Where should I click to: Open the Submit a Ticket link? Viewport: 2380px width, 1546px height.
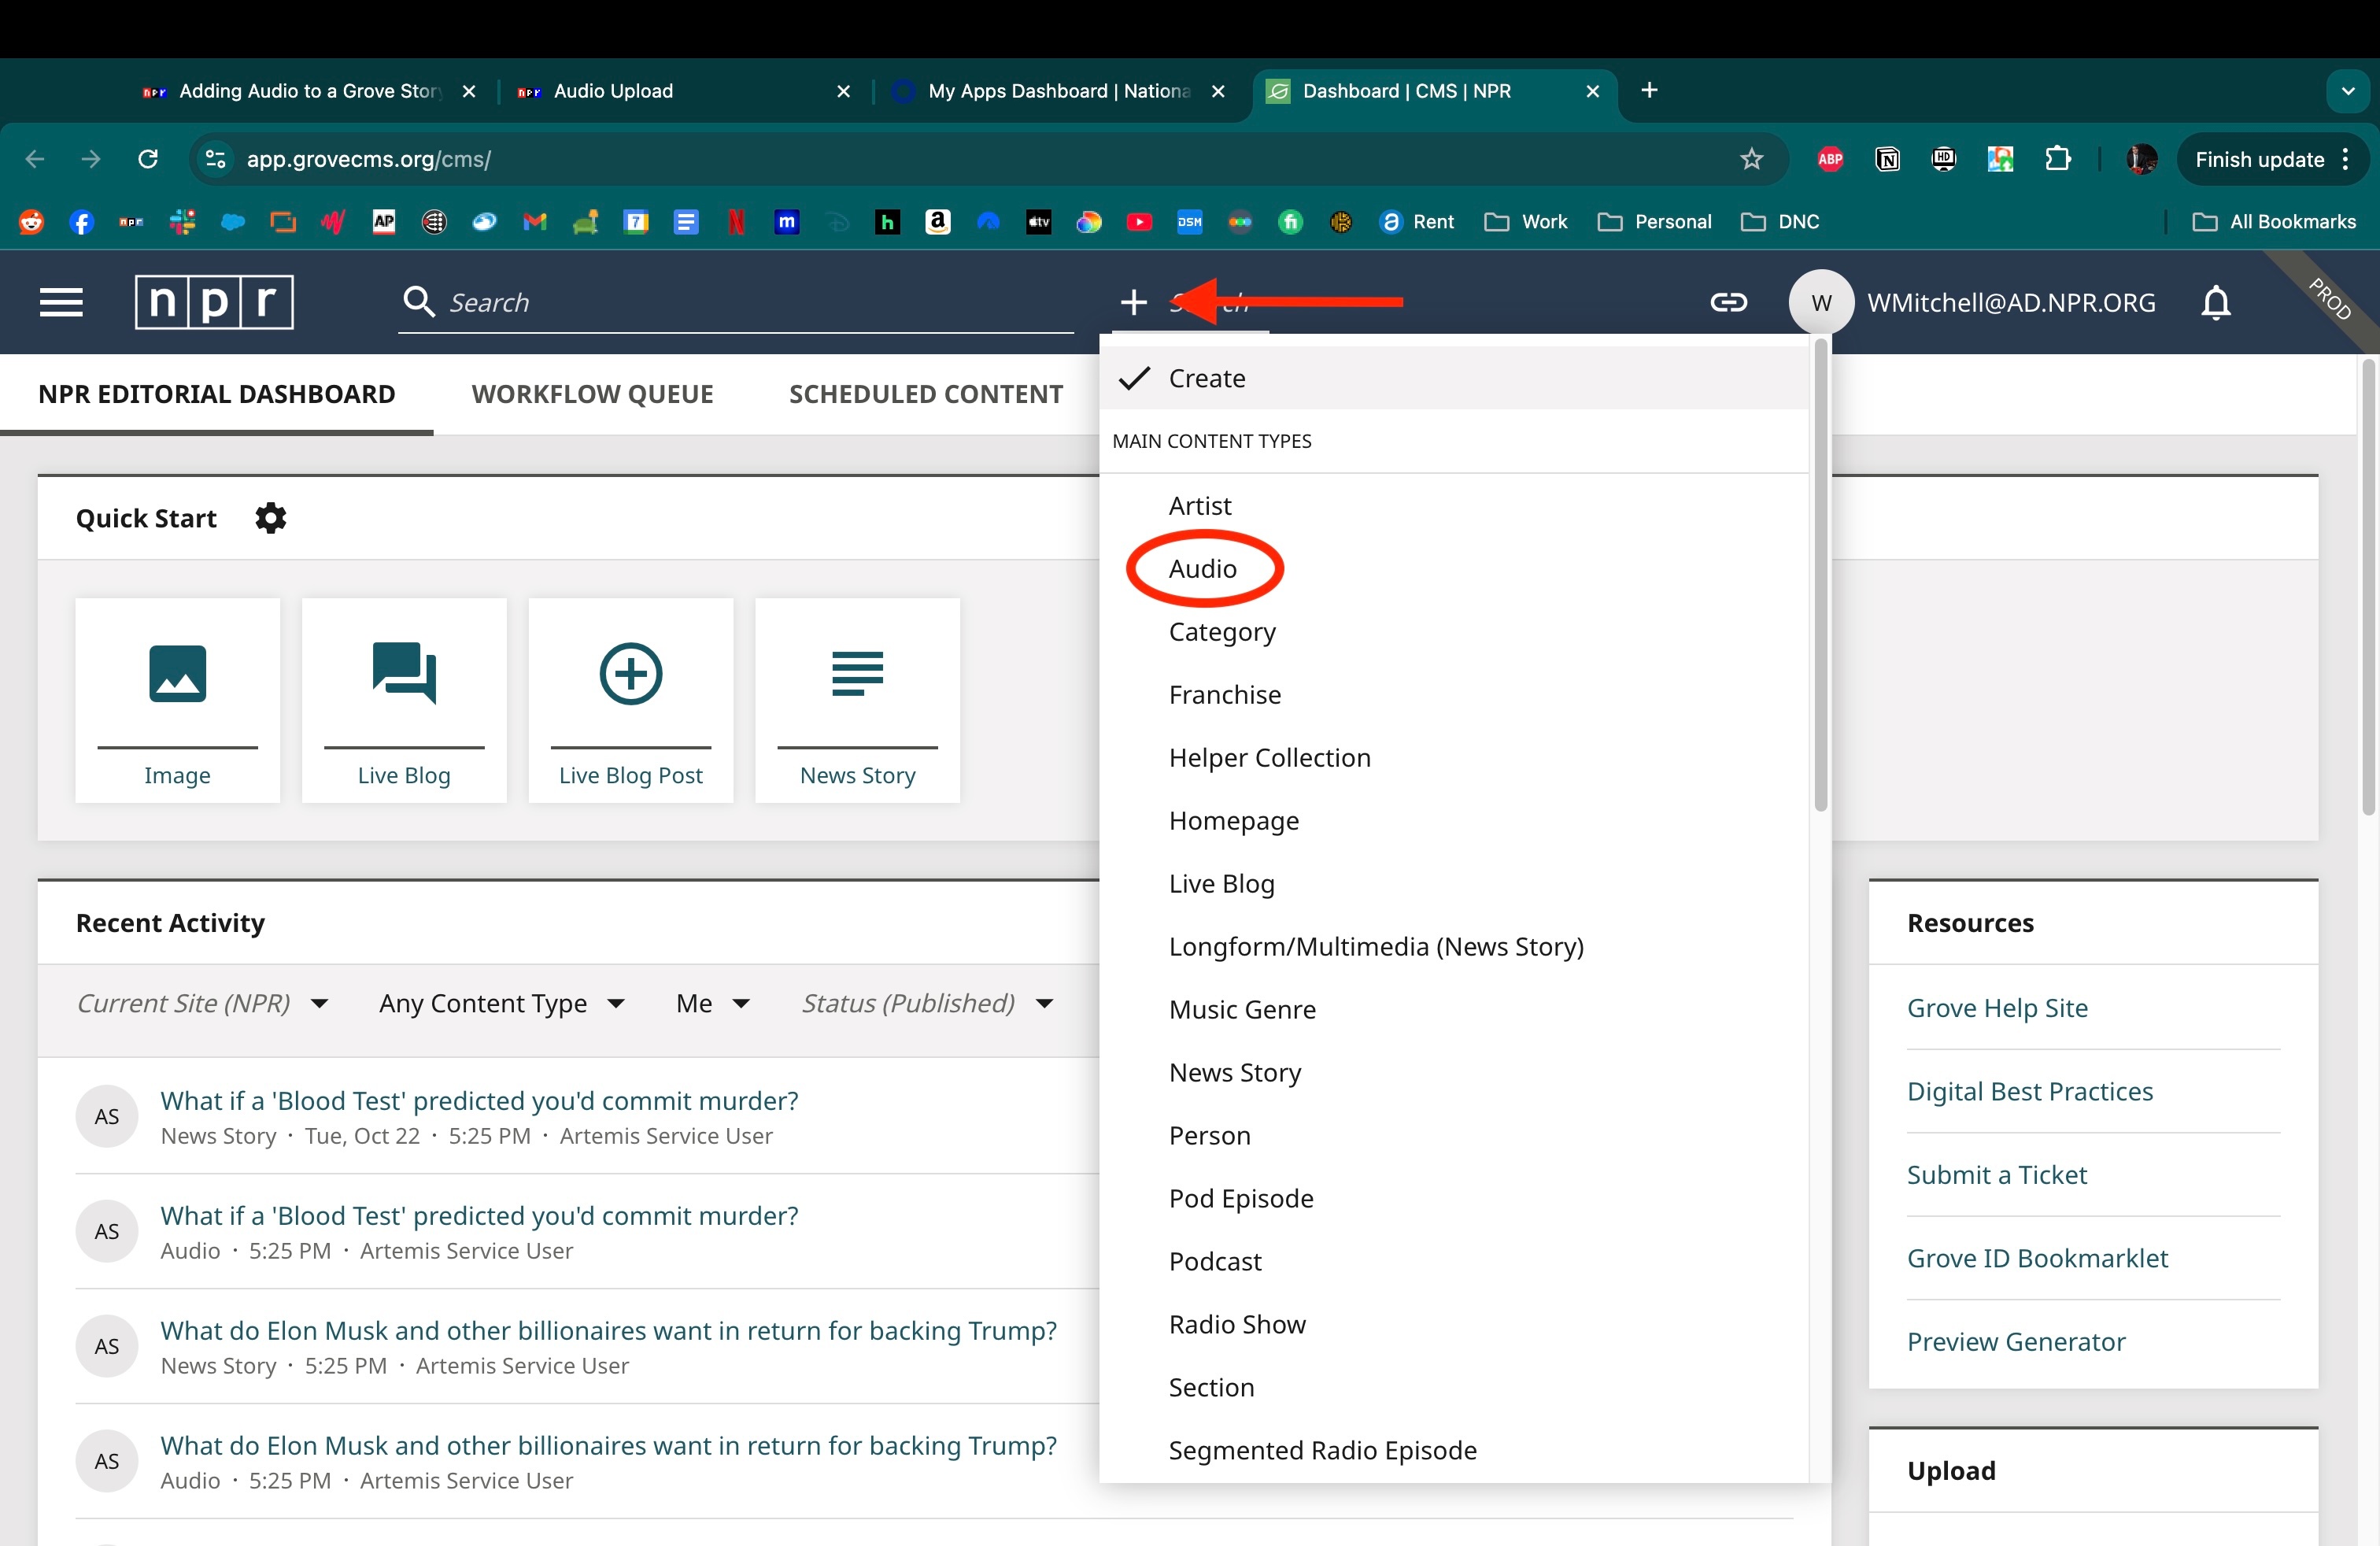click(1997, 1174)
